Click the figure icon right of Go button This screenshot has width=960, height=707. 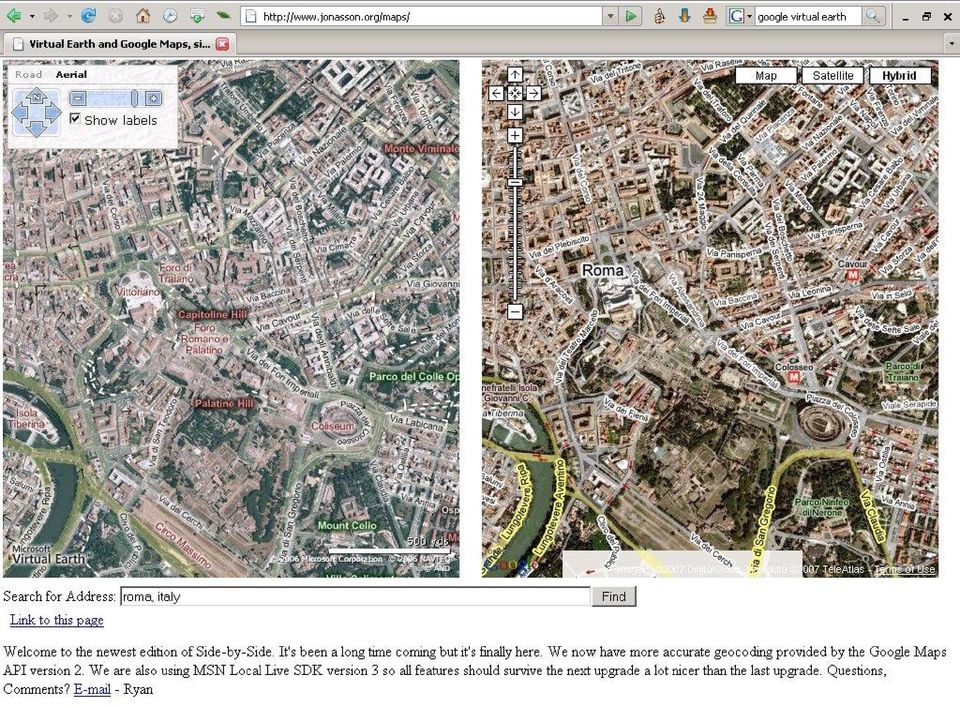point(659,17)
